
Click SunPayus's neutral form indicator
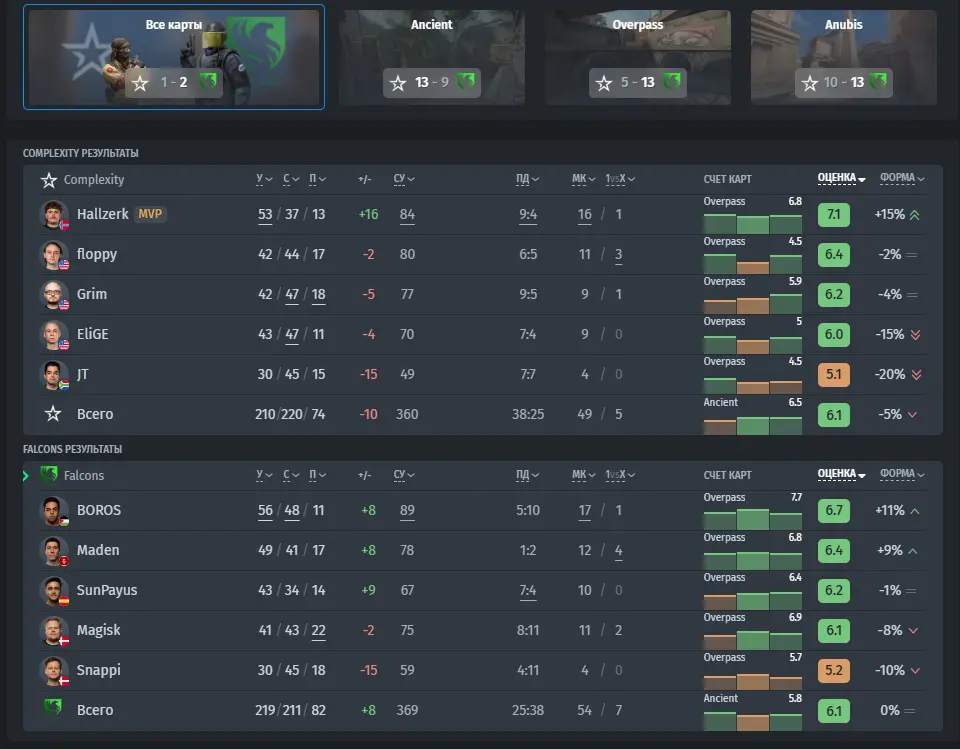pos(911,591)
